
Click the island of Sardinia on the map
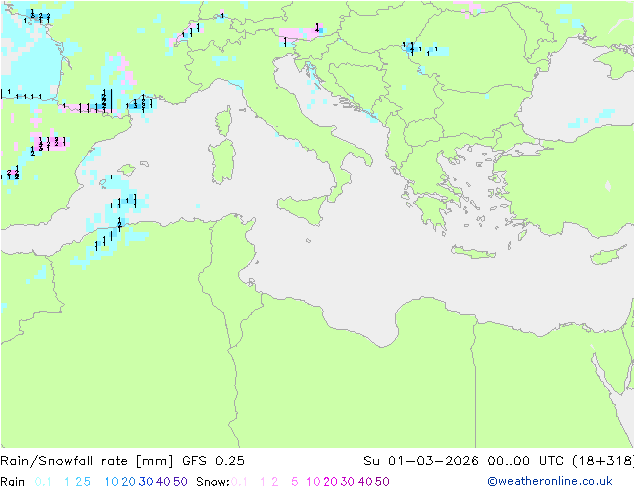(222, 162)
